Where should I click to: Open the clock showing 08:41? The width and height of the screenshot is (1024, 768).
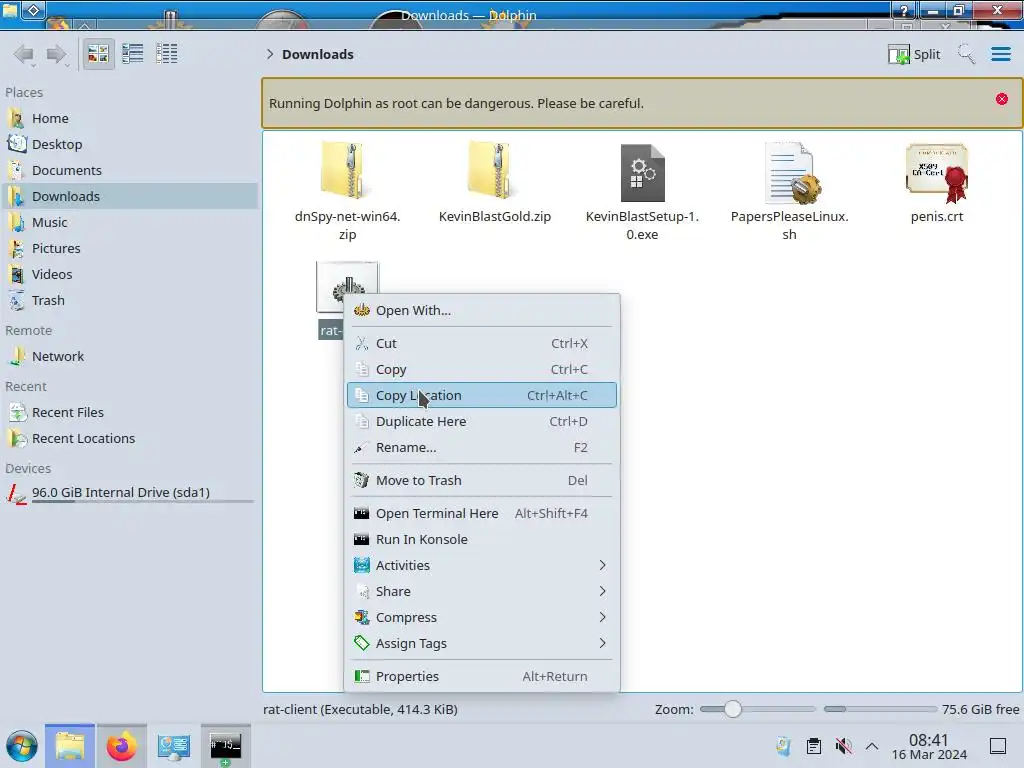coord(929,747)
